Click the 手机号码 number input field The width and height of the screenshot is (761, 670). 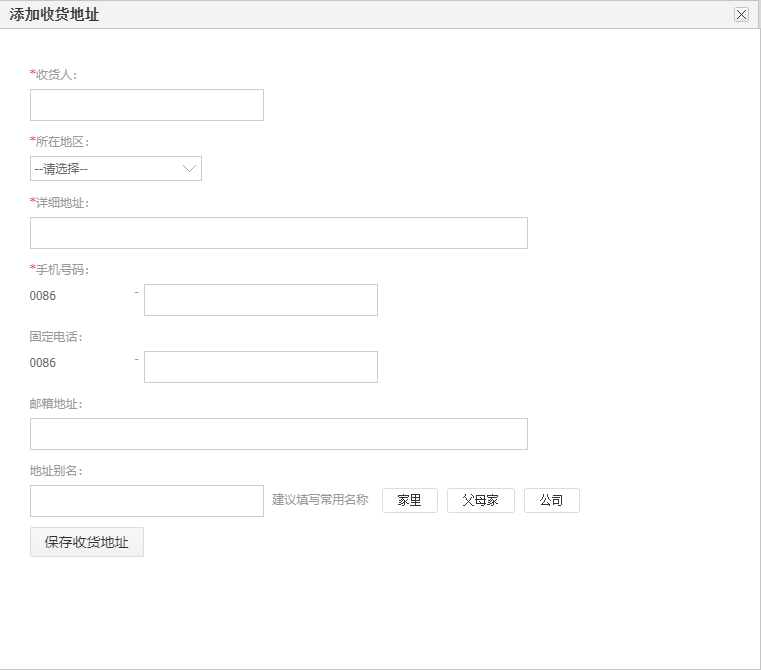tap(261, 300)
